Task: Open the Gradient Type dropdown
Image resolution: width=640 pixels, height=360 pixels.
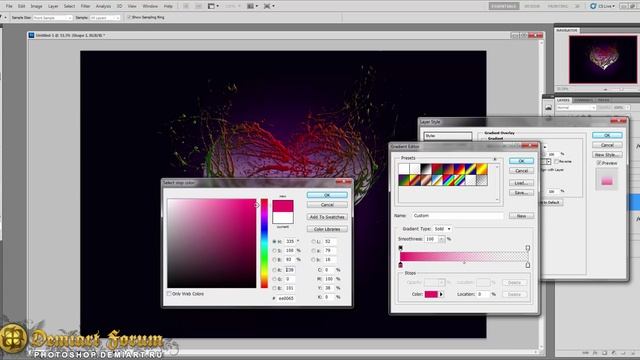Action: click(x=442, y=229)
